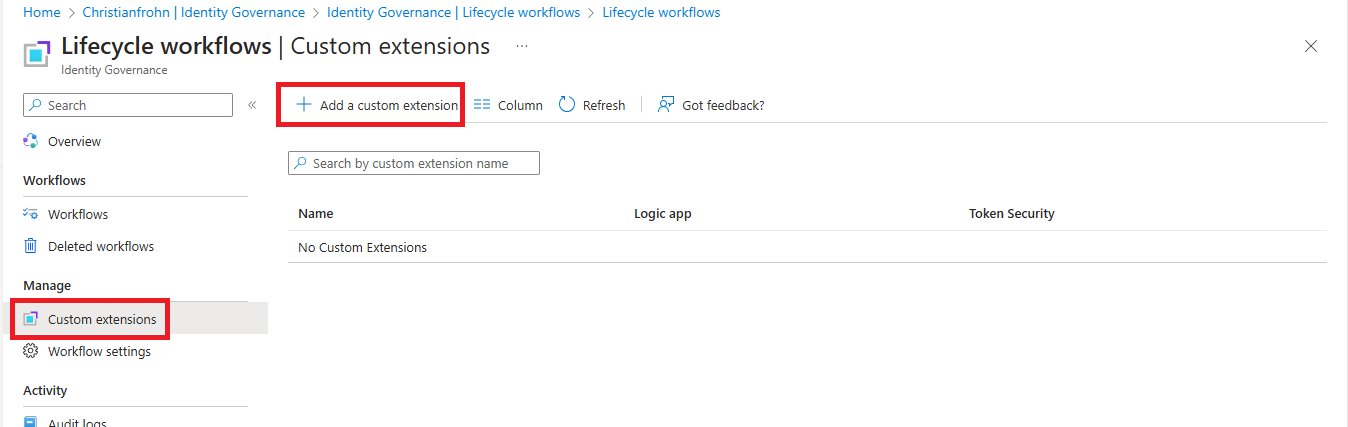Click Add a custom extension
Screen dimensions: 1348x427
[x=388, y=105]
